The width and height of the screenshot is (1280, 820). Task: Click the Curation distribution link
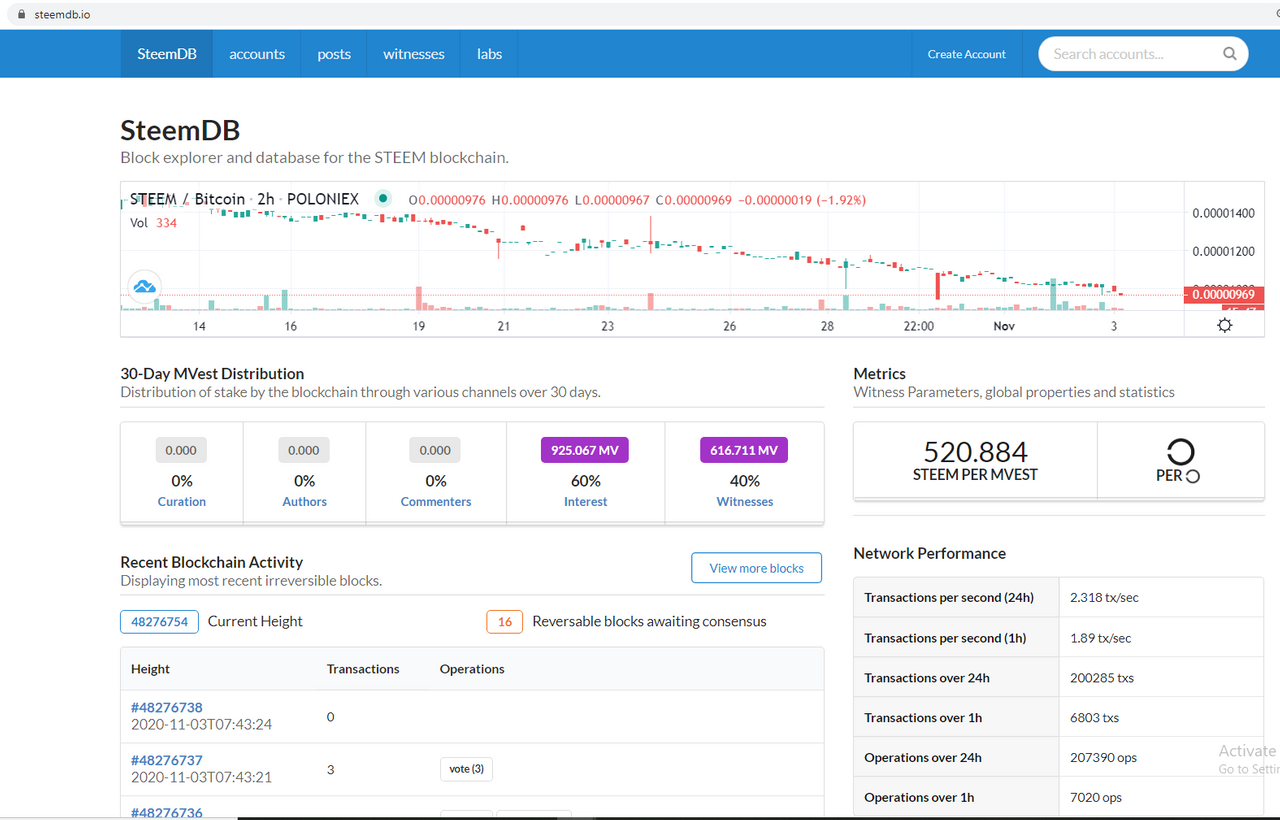(182, 502)
